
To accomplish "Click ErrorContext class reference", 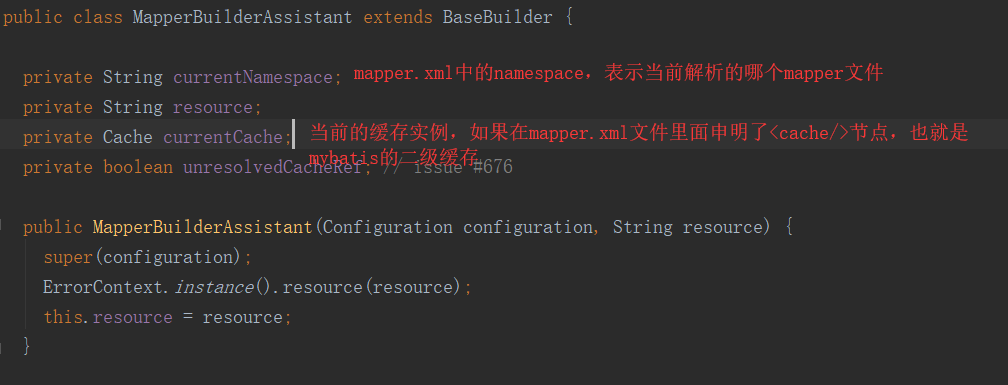I will click(104, 287).
